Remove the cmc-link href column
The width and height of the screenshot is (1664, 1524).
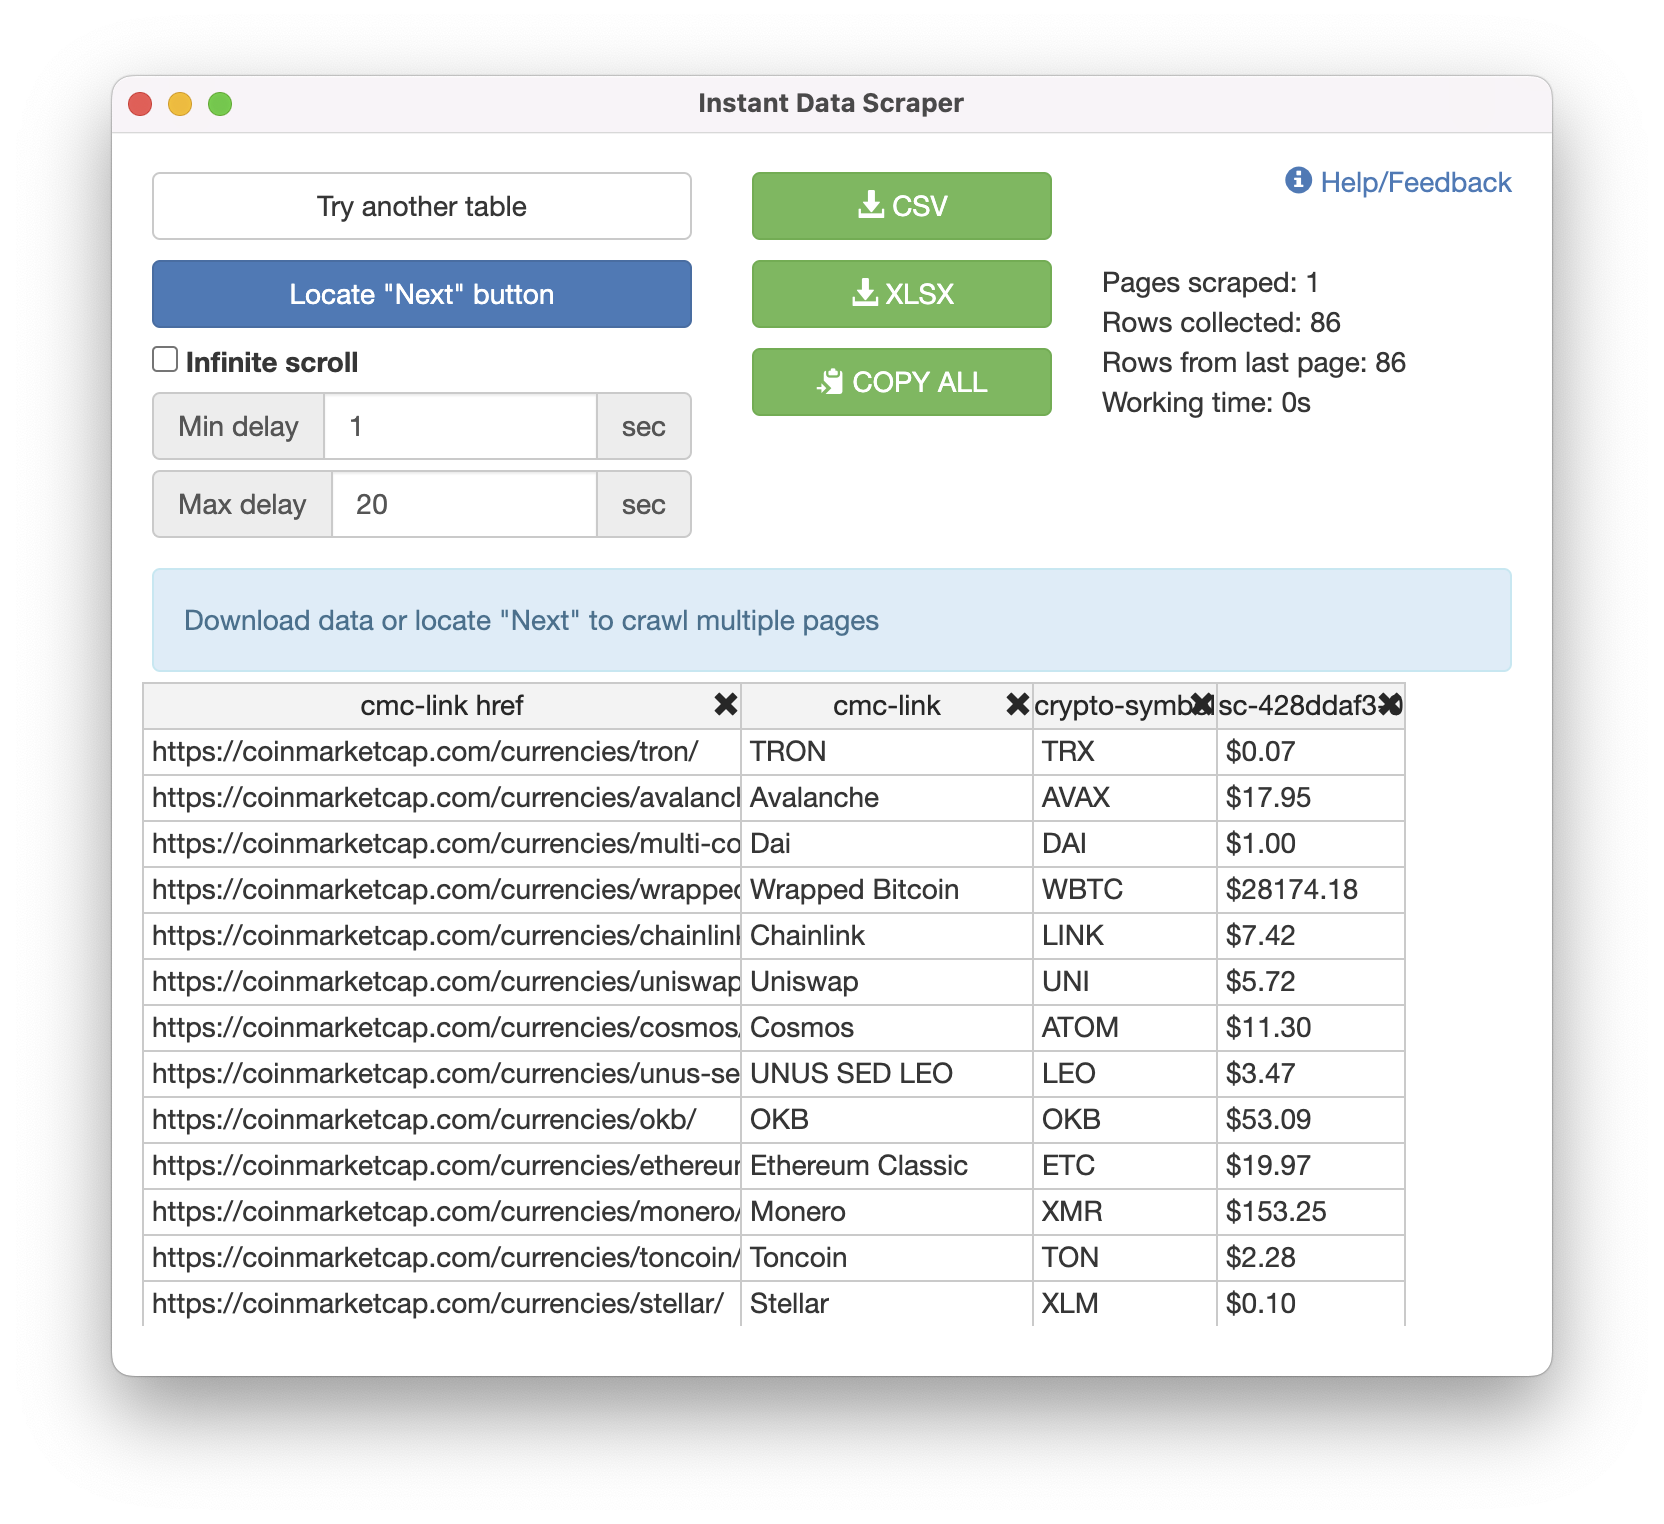726,705
